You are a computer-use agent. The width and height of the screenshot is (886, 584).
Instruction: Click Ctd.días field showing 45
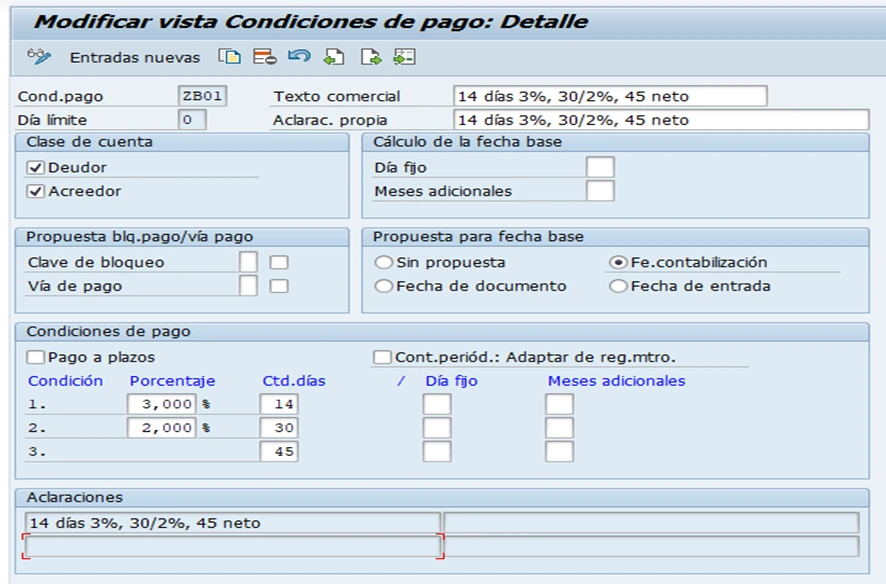[279, 452]
